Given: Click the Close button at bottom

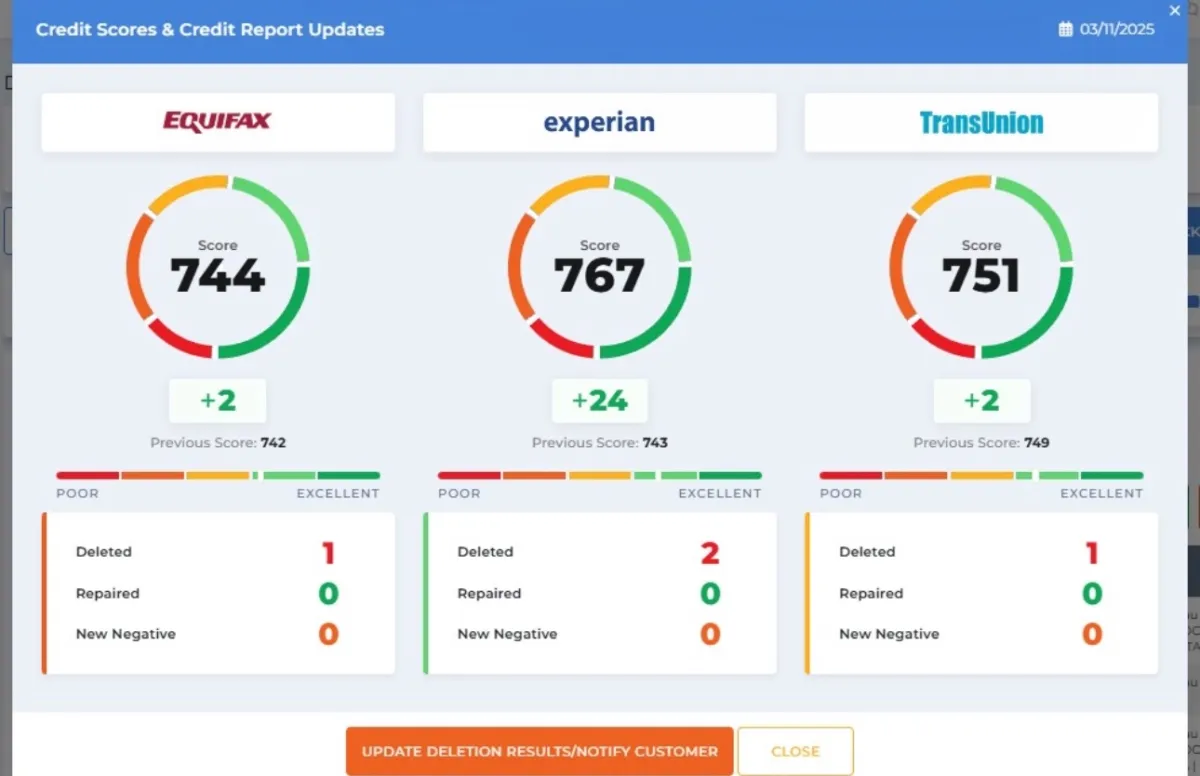Looking at the screenshot, I should point(796,751).
